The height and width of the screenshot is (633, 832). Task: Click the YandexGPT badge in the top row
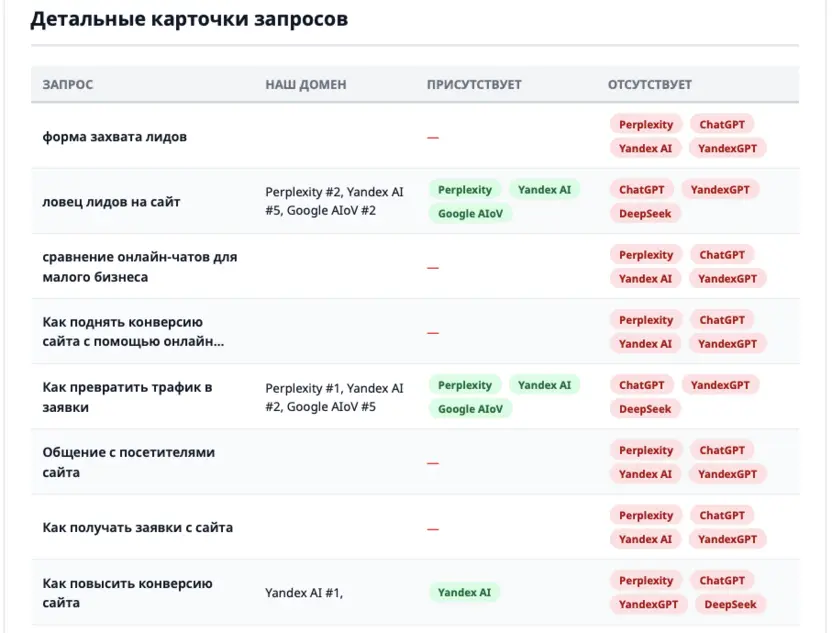click(x=727, y=147)
